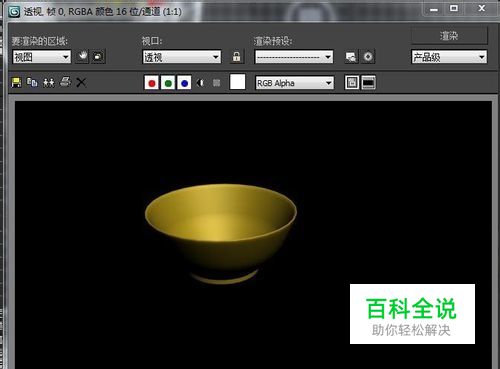Click the white color swatch
The width and height of the screenshot is (500, 369).
[238, 82]
